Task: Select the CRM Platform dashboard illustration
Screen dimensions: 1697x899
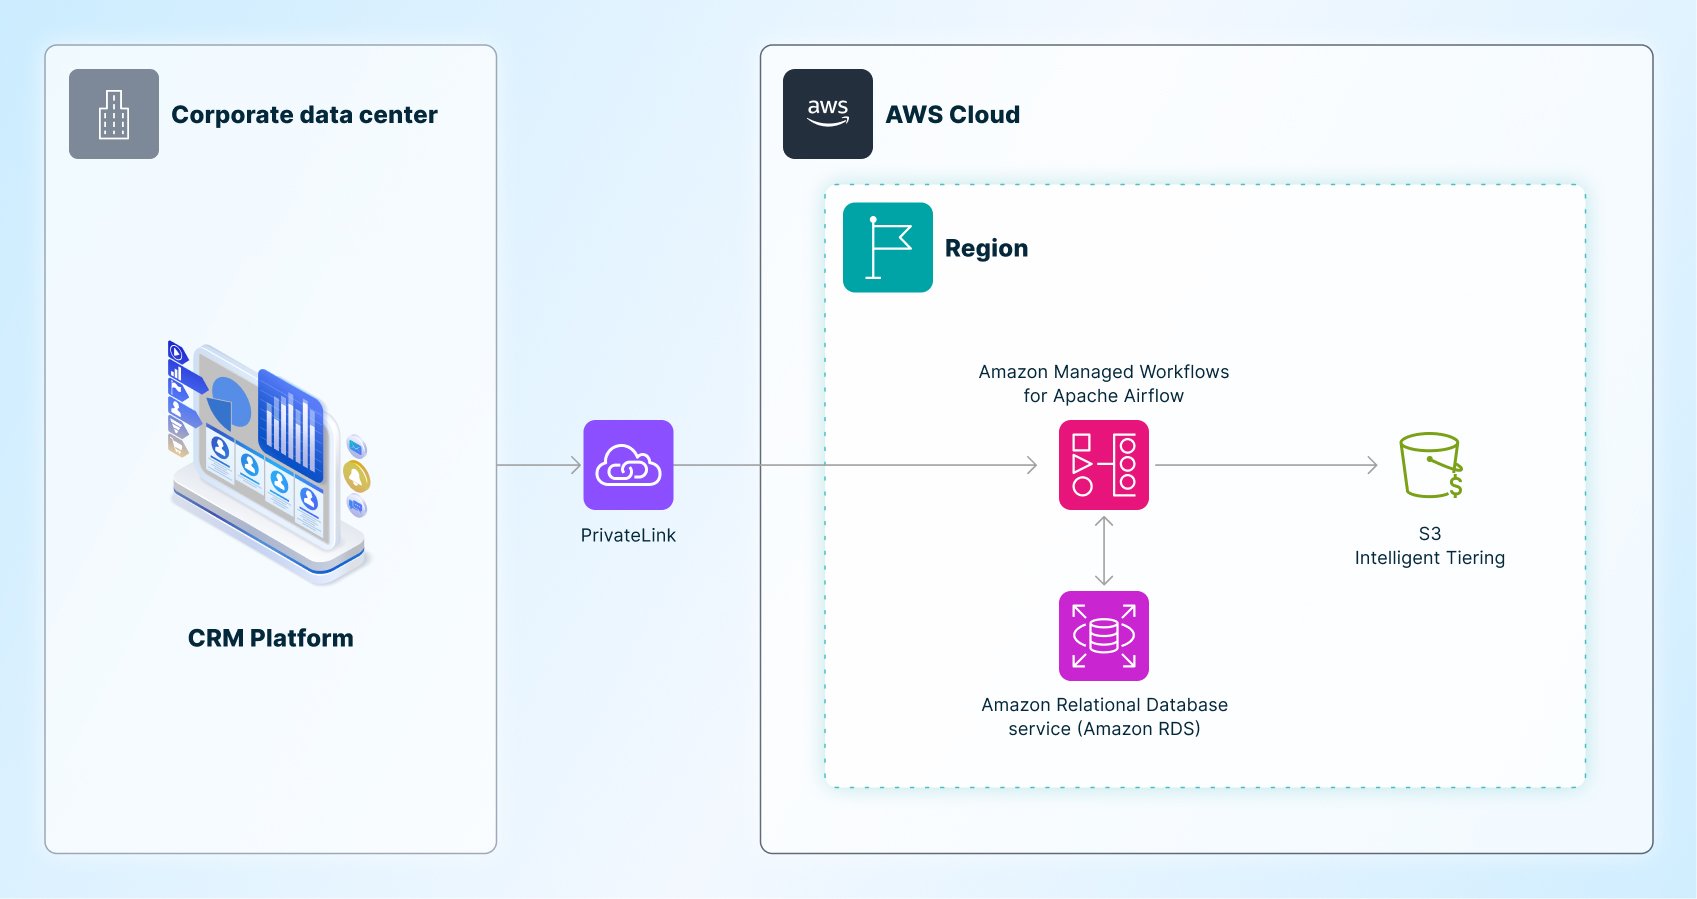Action: click(268, 460)
